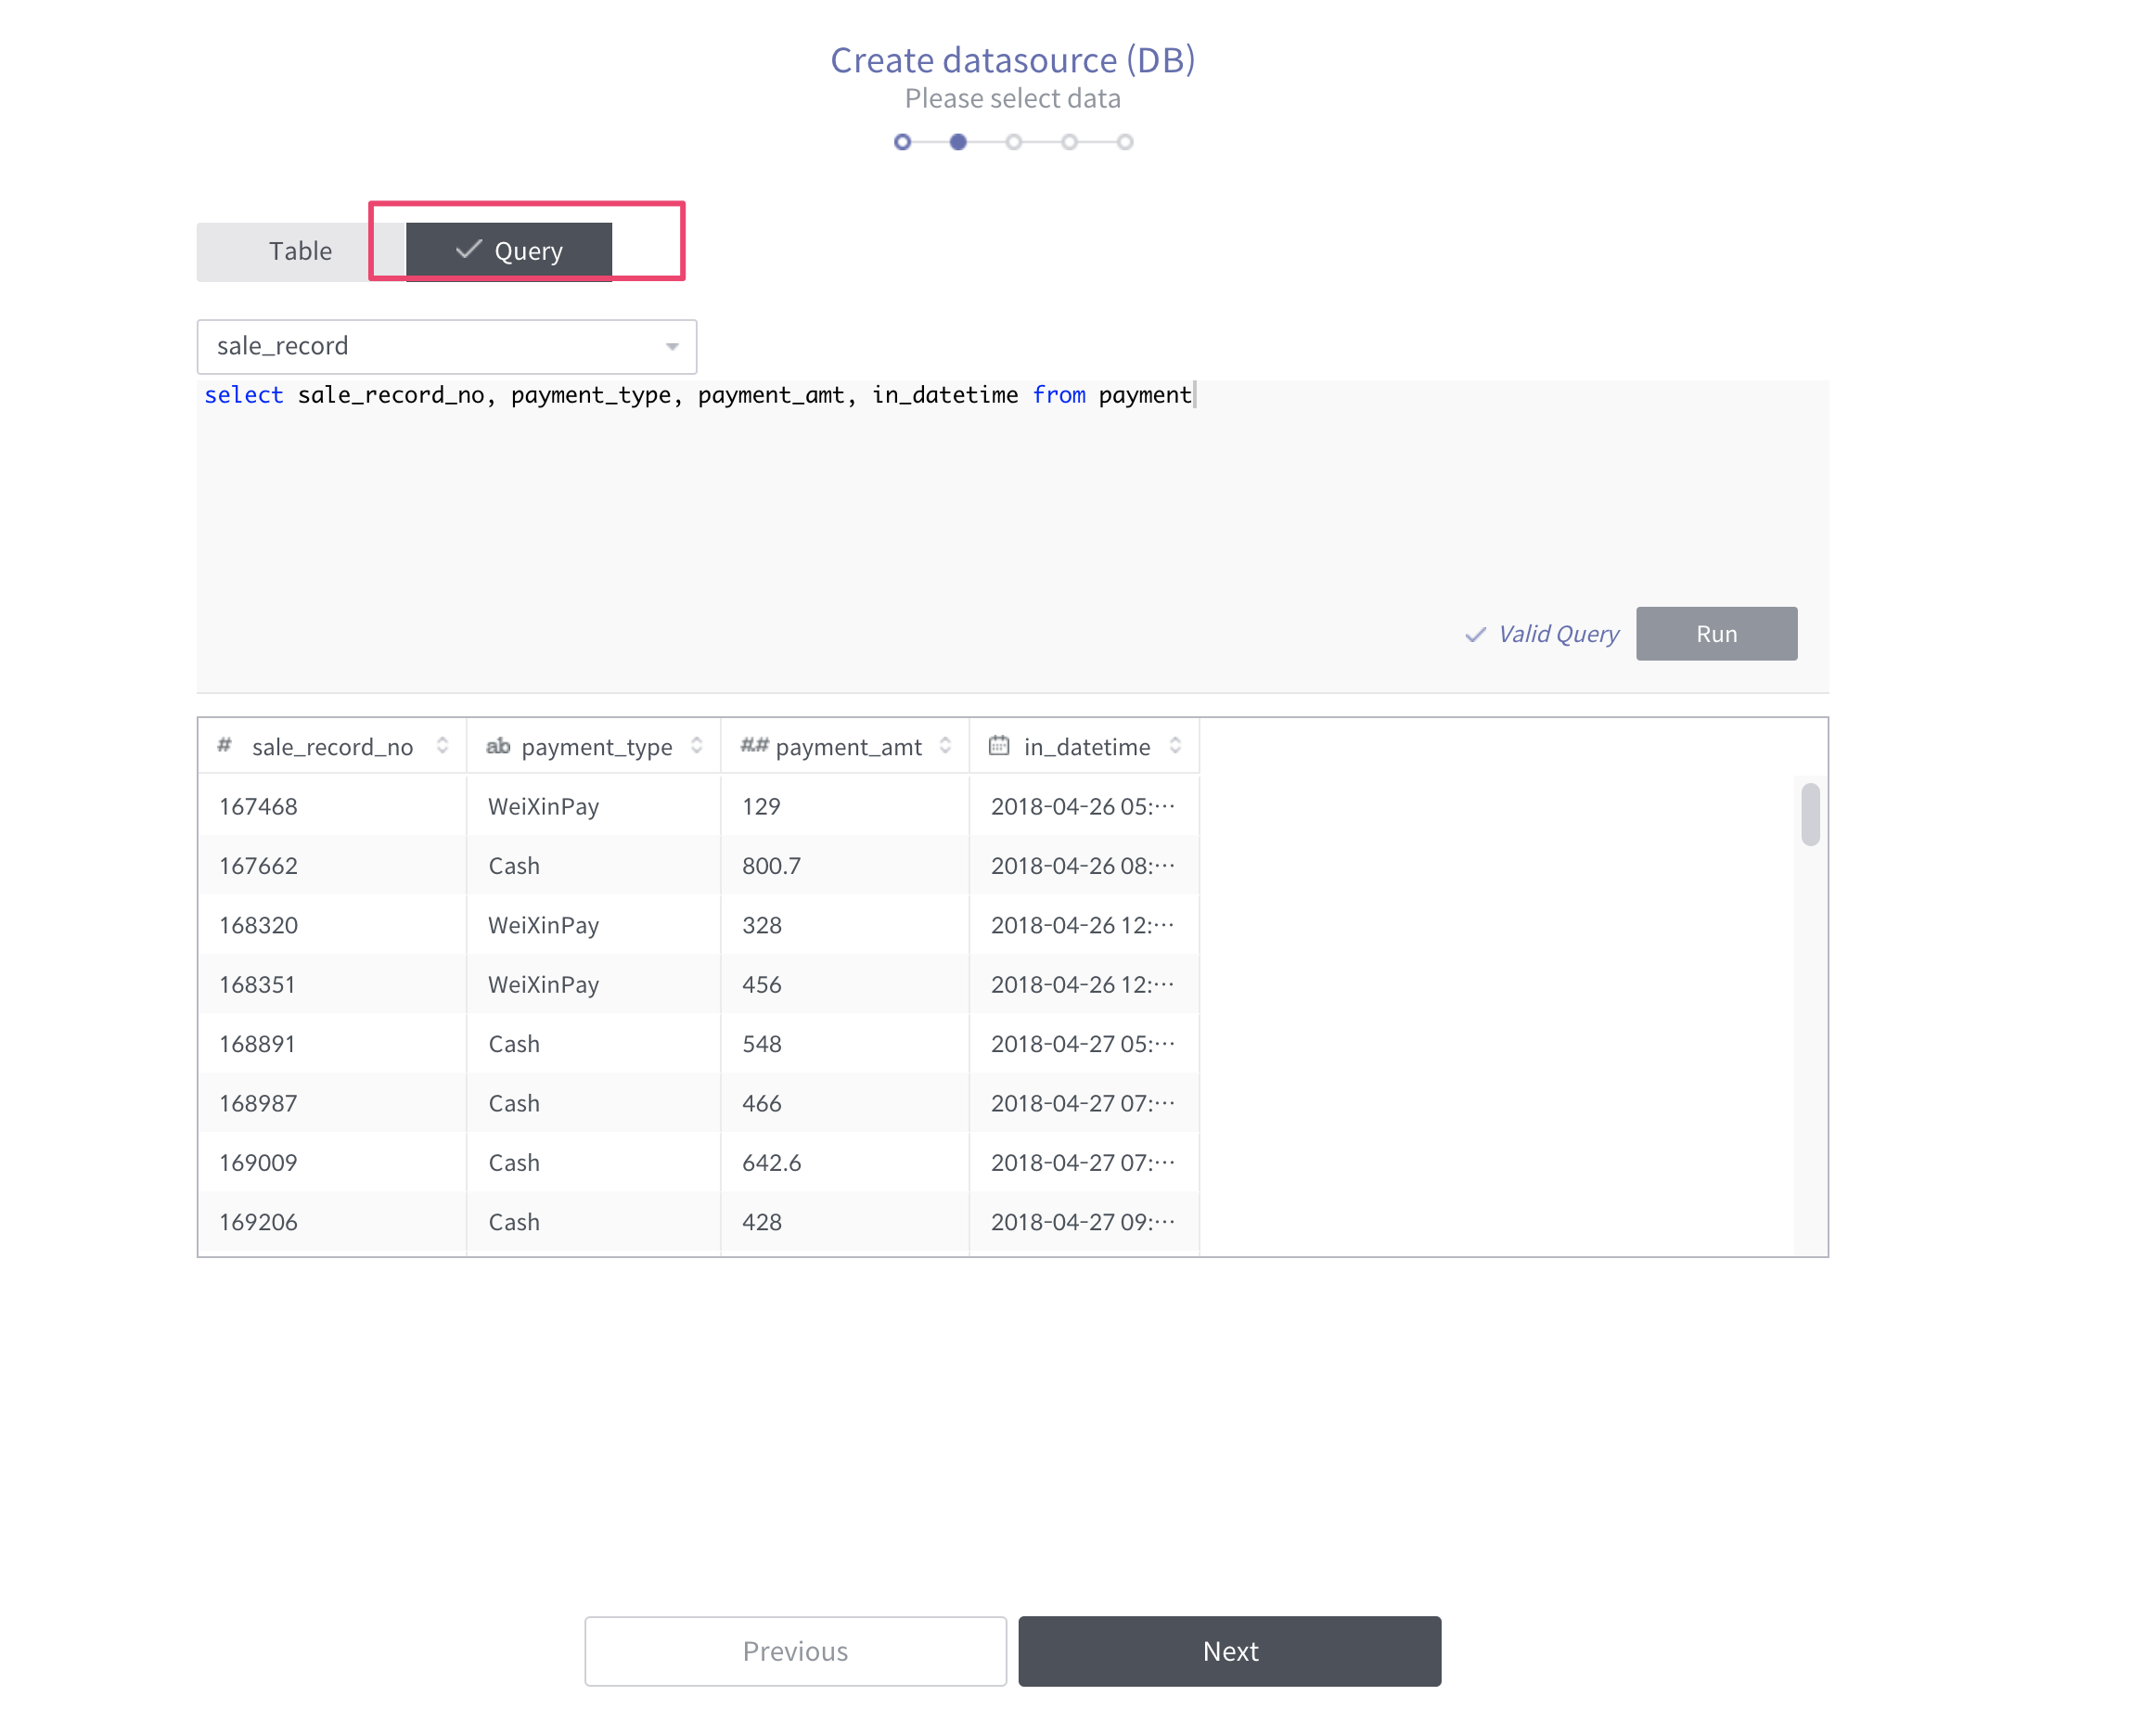Run the SQL query
This screenshot has width=2156, height=1709.
(x=1716, y=633)
